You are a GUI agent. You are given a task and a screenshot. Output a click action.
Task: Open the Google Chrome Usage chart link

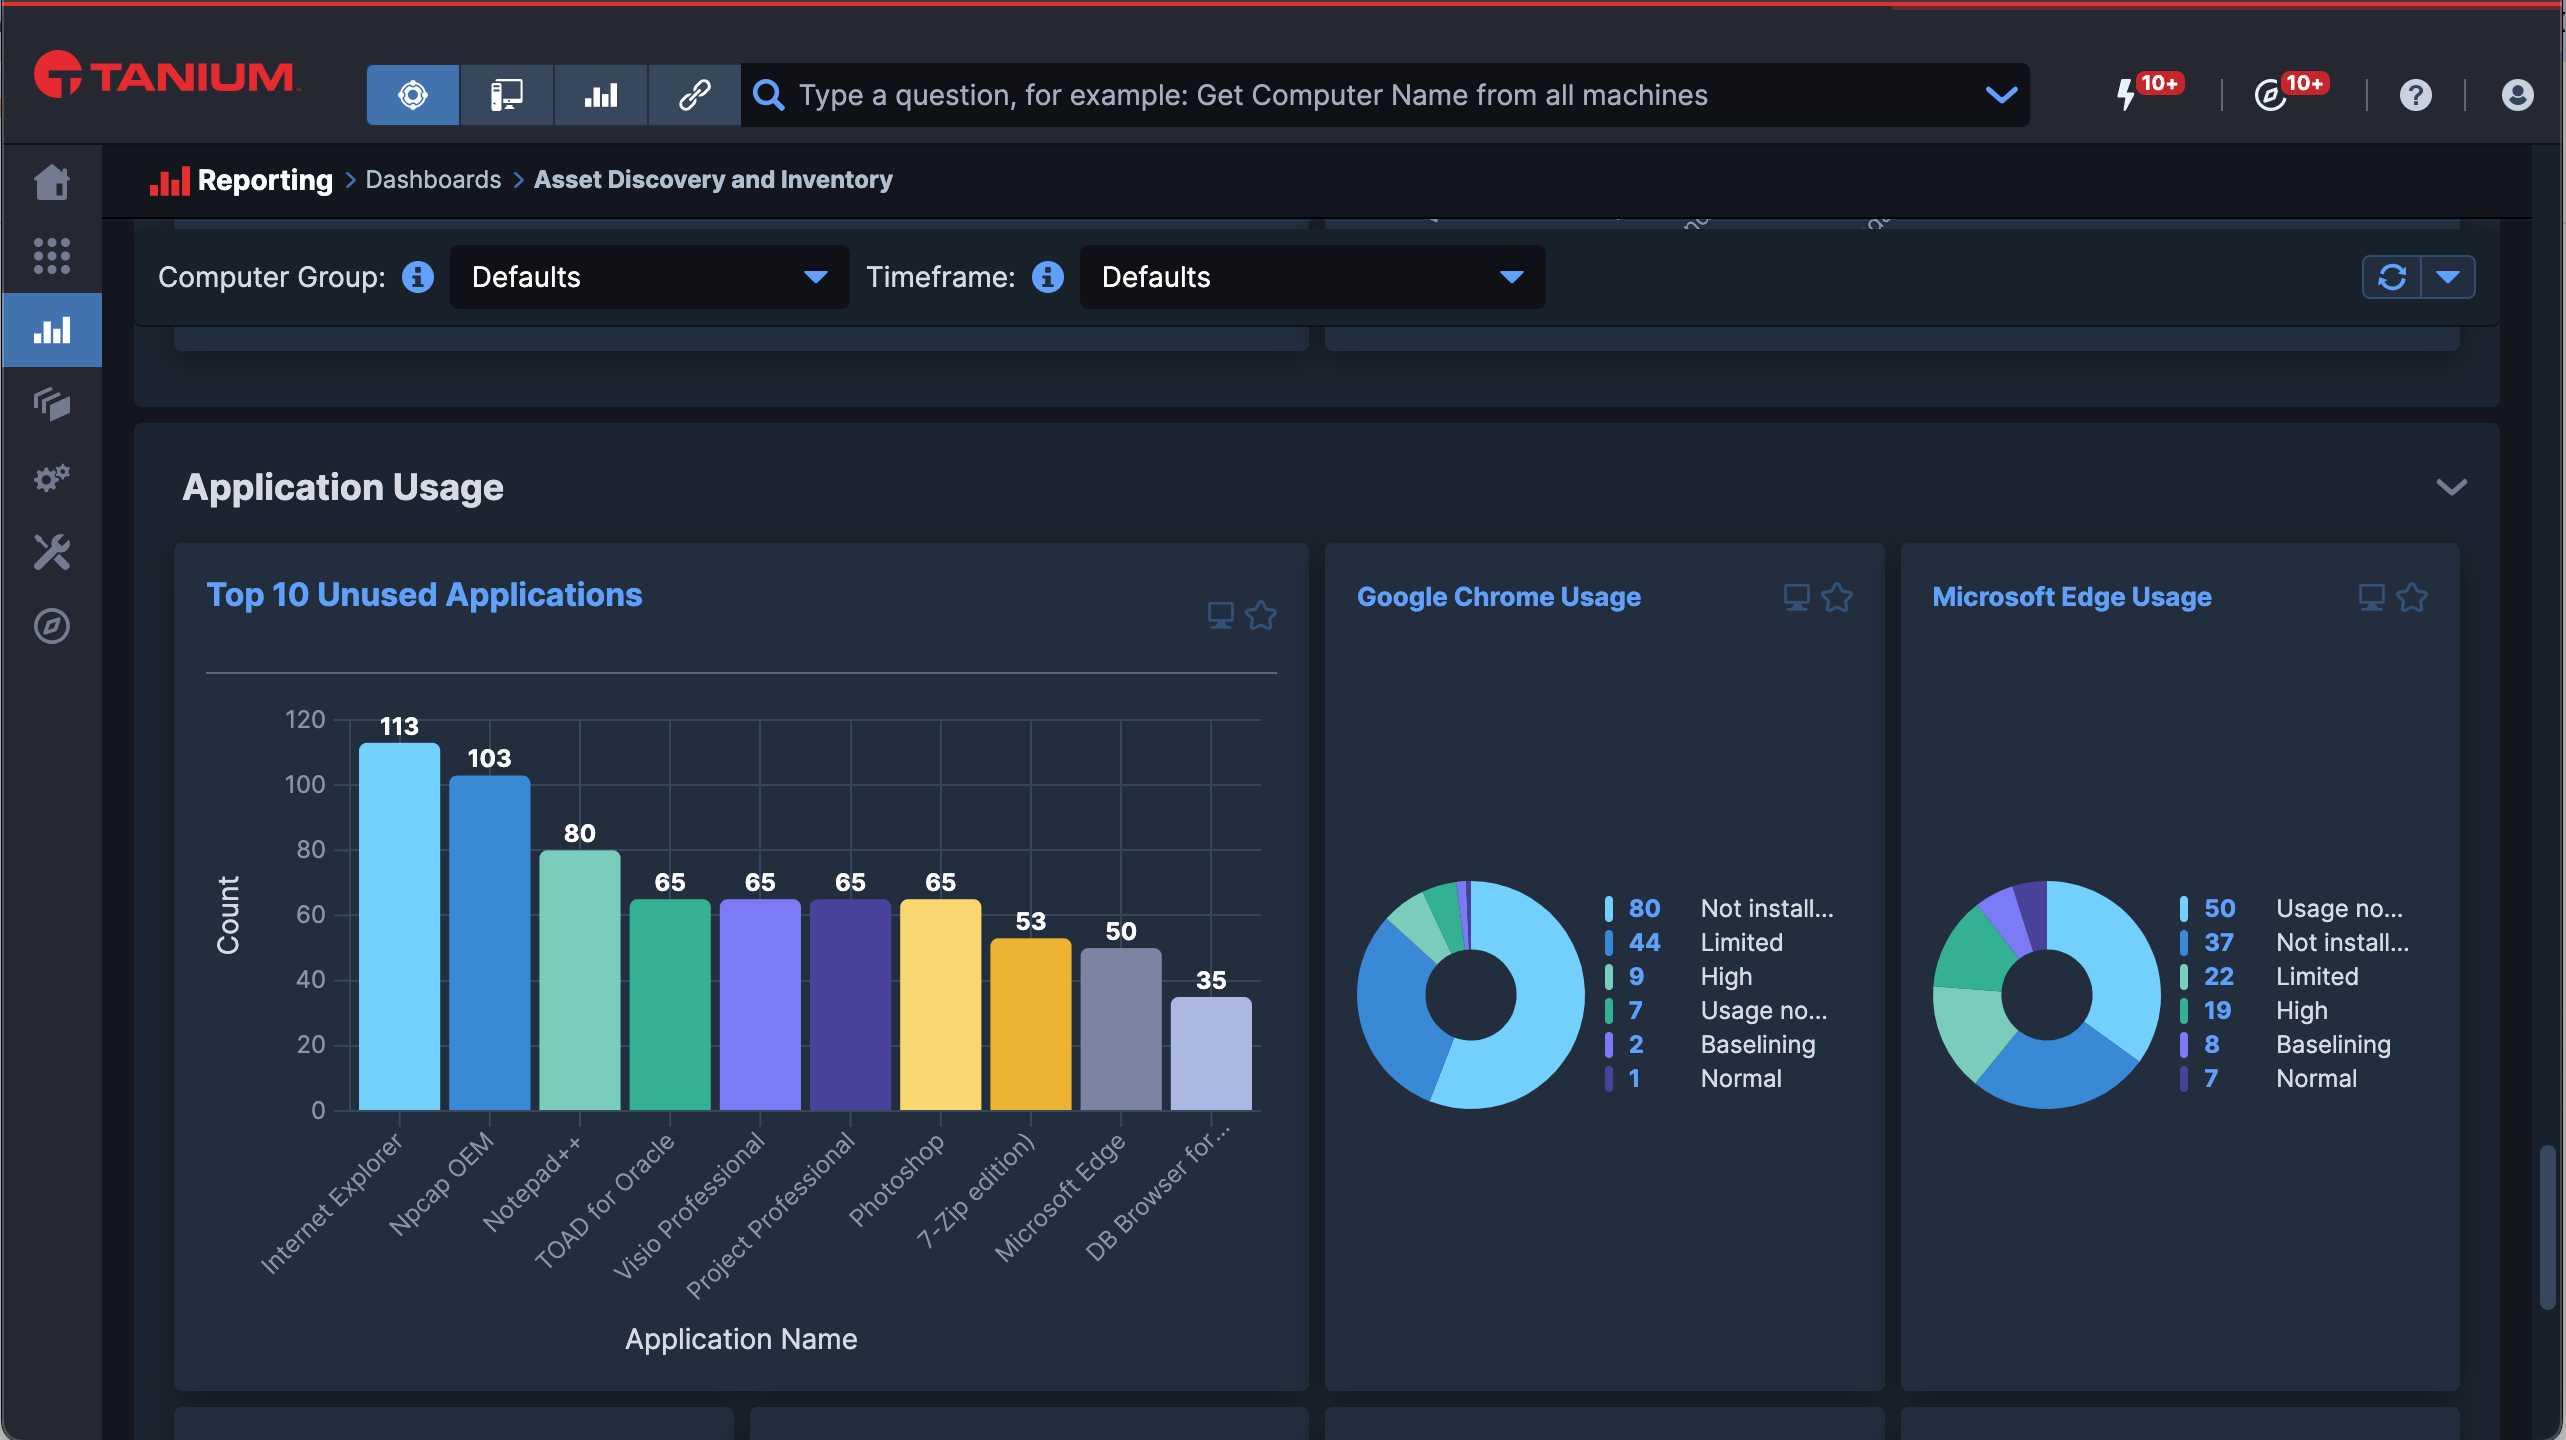pos(1498,597)
